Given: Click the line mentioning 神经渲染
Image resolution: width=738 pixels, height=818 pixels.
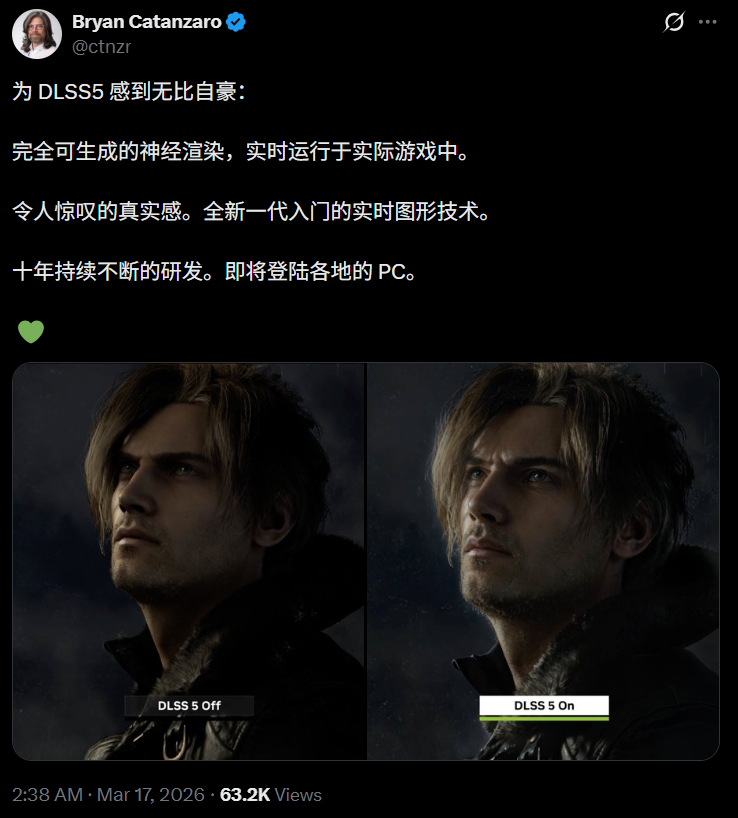Looking at the screenshot, I should 241,152.
